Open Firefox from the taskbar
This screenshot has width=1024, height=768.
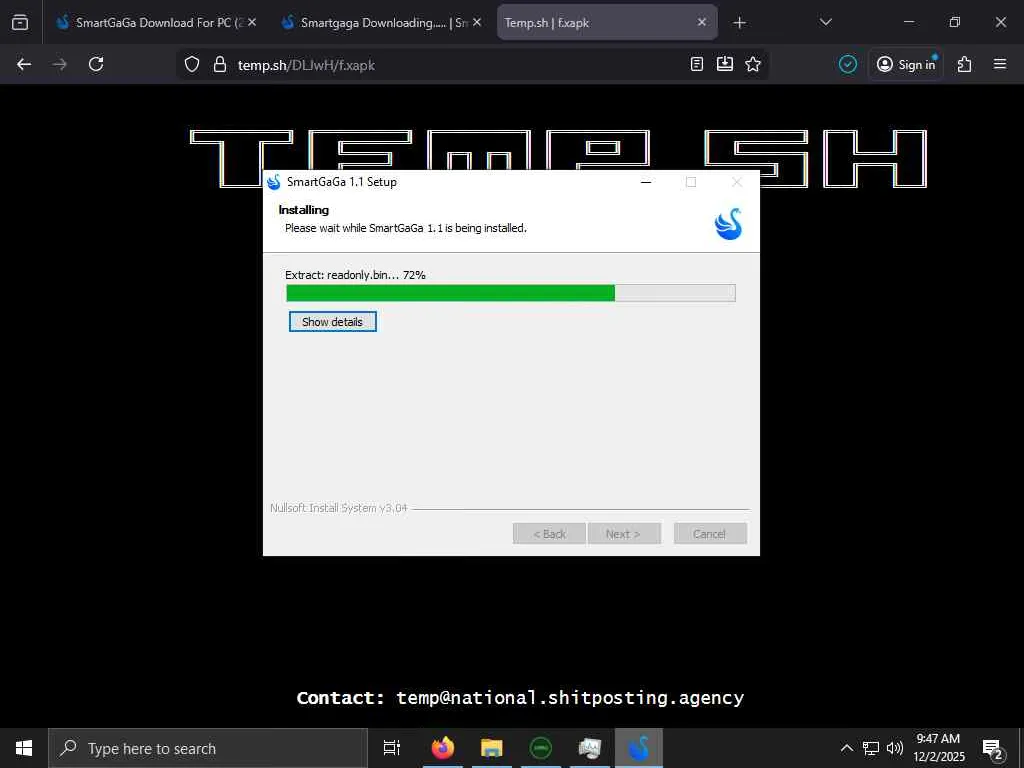click(x=443, y=748)
